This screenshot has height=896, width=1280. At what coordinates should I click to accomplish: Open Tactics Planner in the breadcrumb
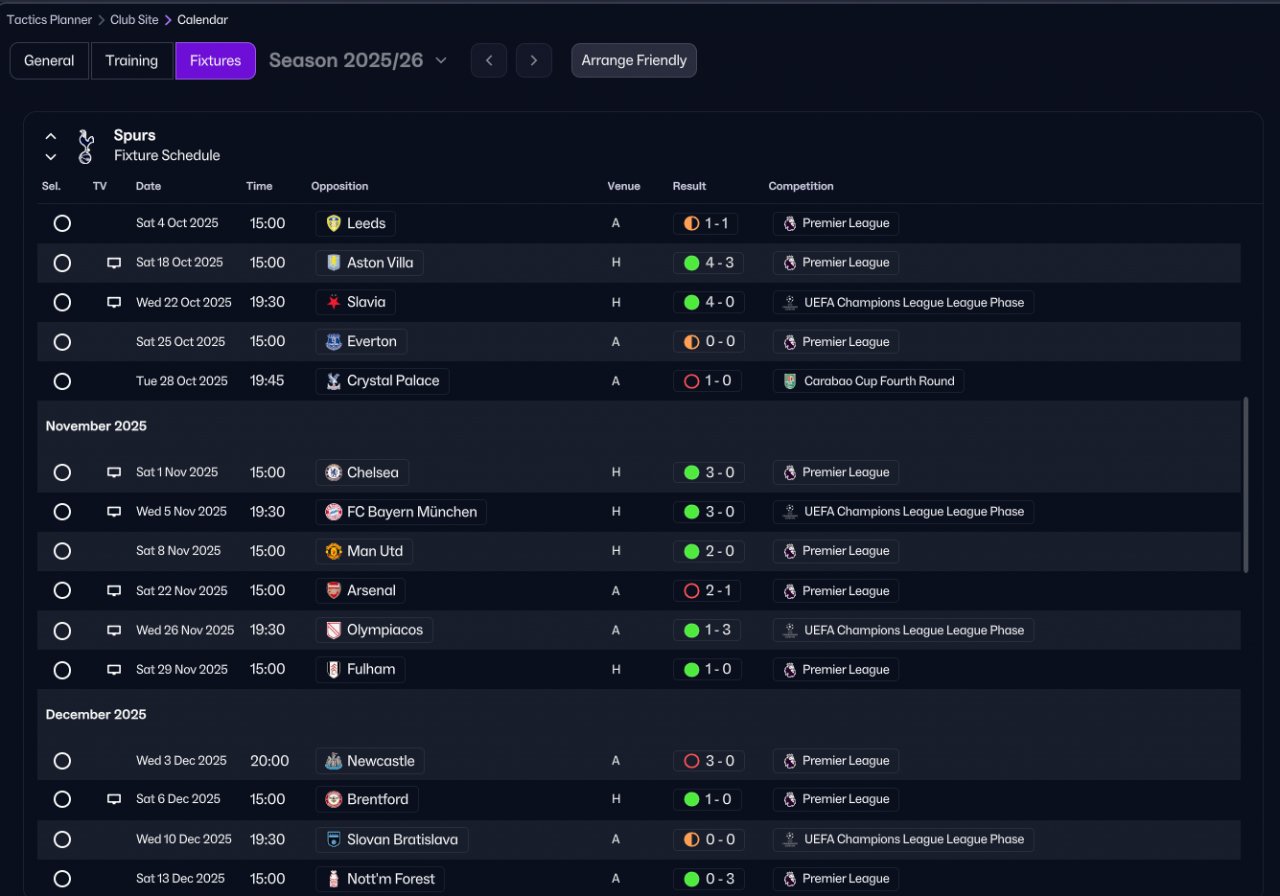pos(49,20)
